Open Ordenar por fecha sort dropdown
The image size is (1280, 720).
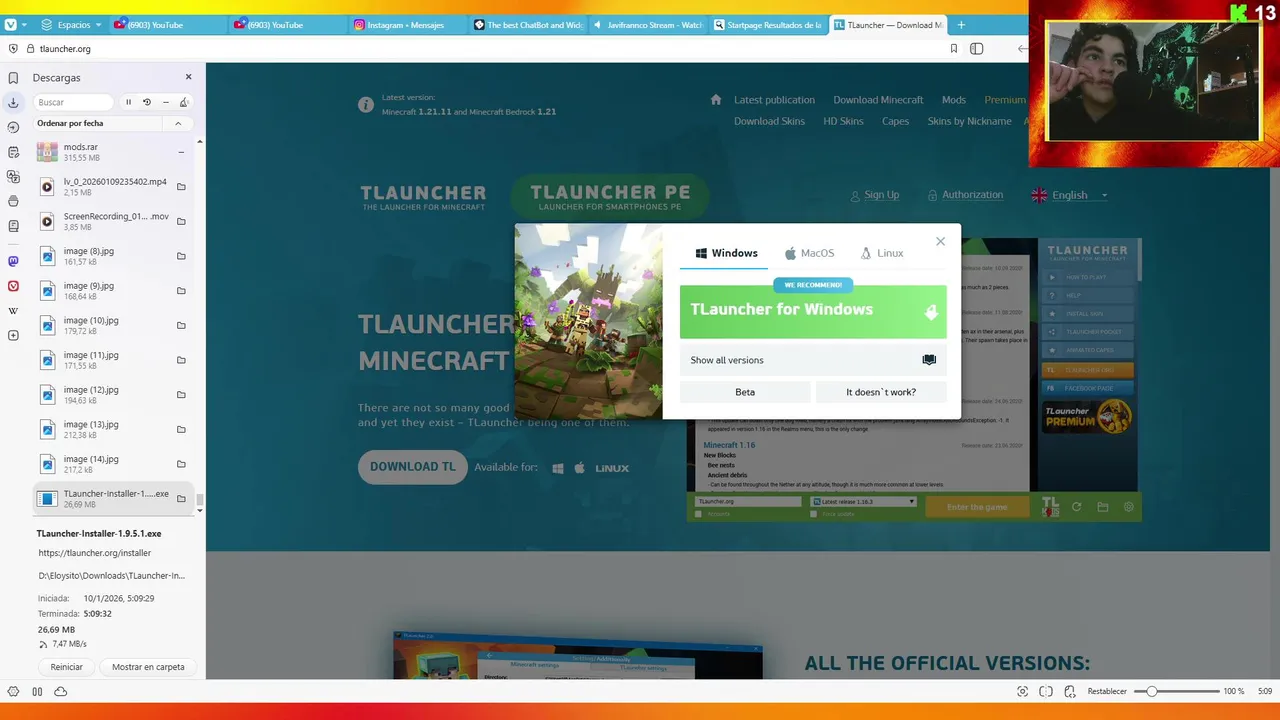(99, 123)
